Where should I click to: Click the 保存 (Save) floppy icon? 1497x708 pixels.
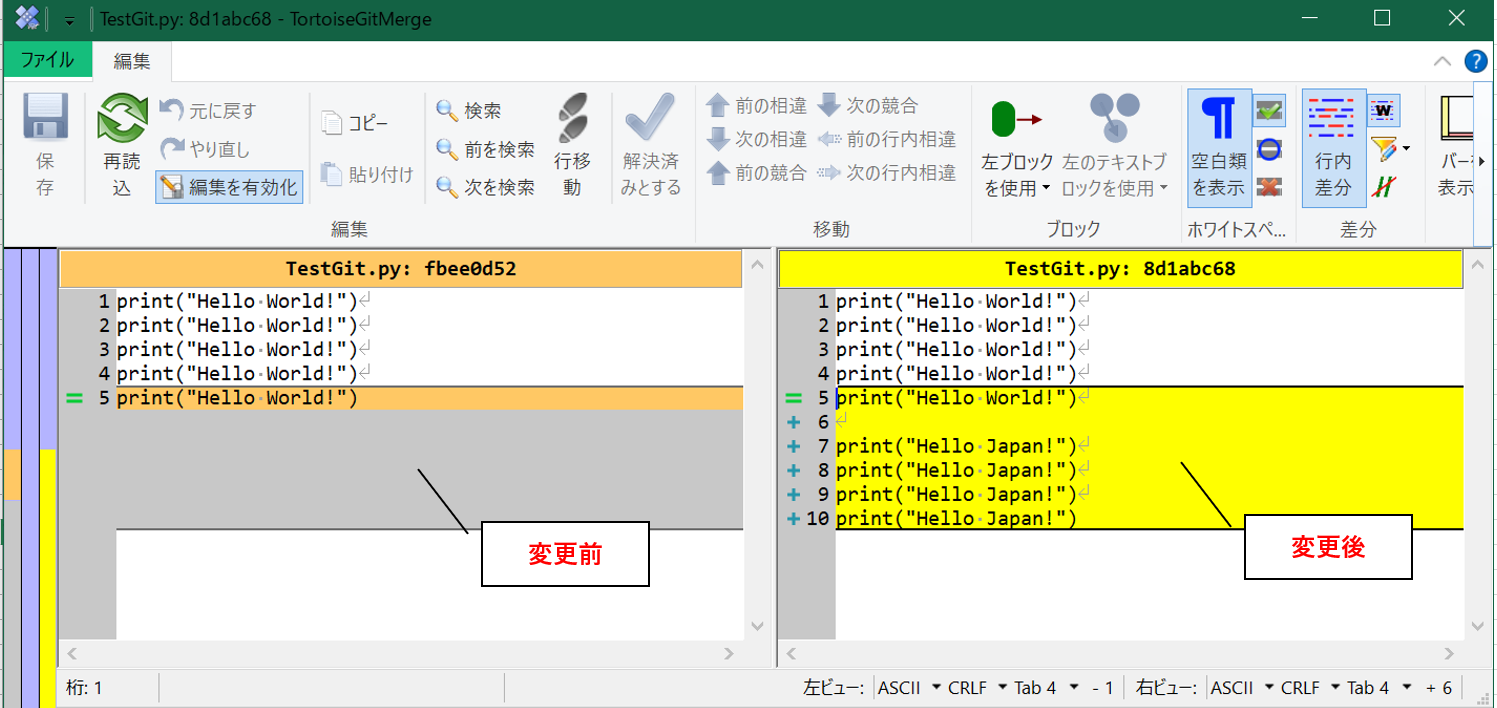click(x=45, y=118)
